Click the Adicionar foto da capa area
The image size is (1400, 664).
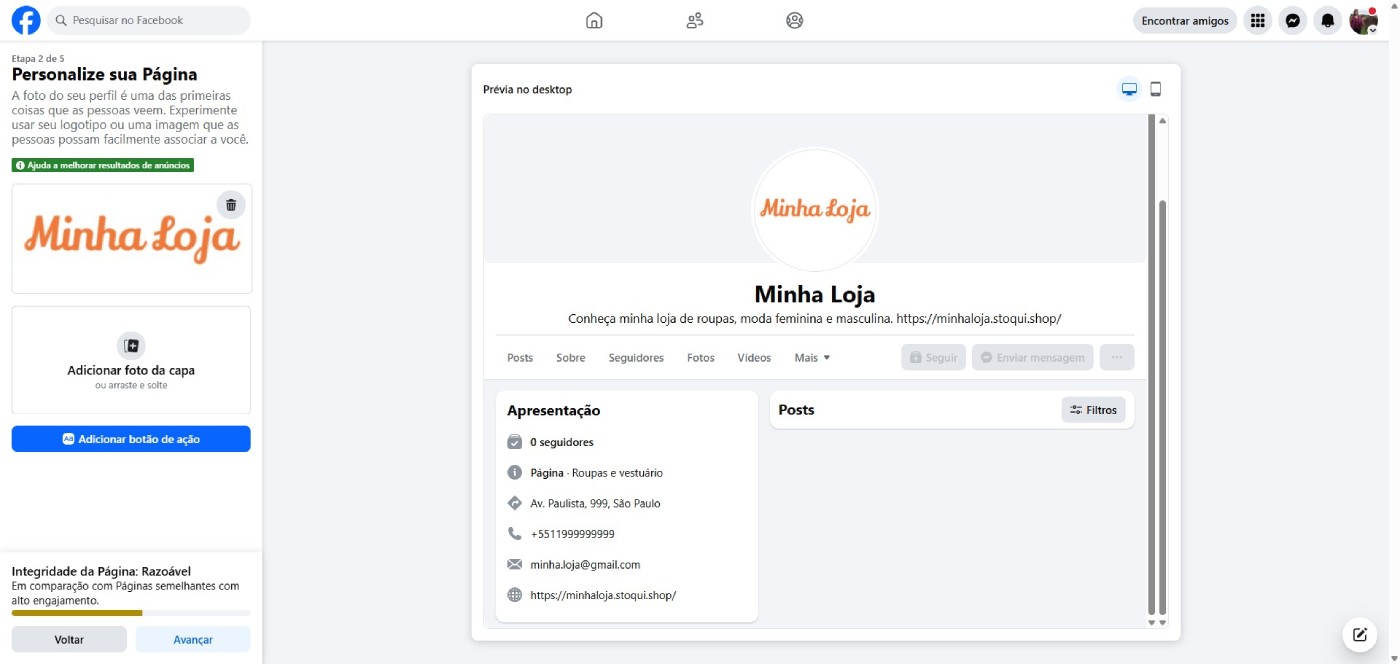(x=131, y=360)
